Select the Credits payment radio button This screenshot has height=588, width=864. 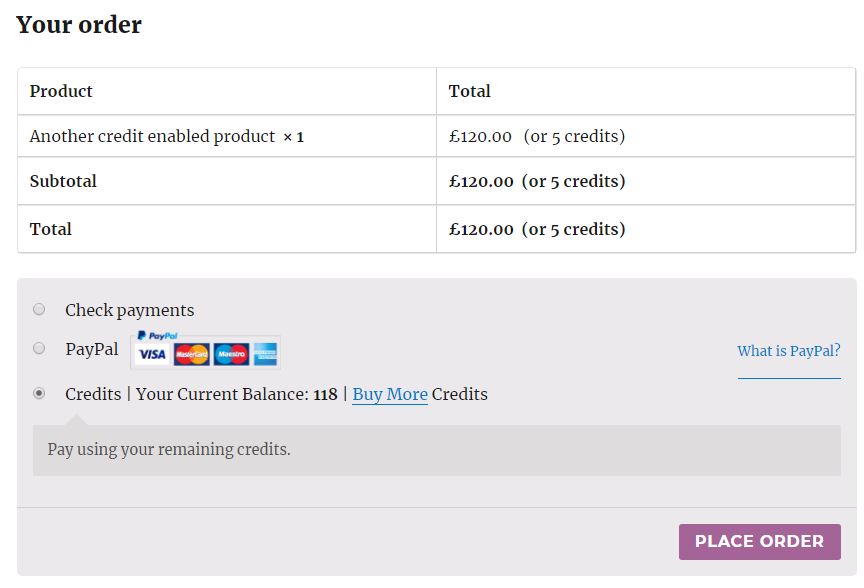click(x=39, y=393)
